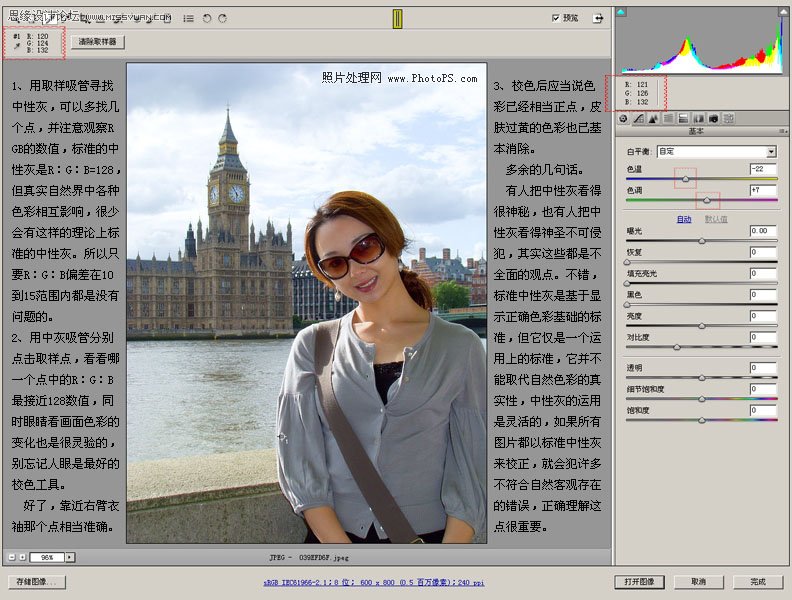Toggle full screen mode icon
Screen dimensions: 792x600
pos(598,18)
